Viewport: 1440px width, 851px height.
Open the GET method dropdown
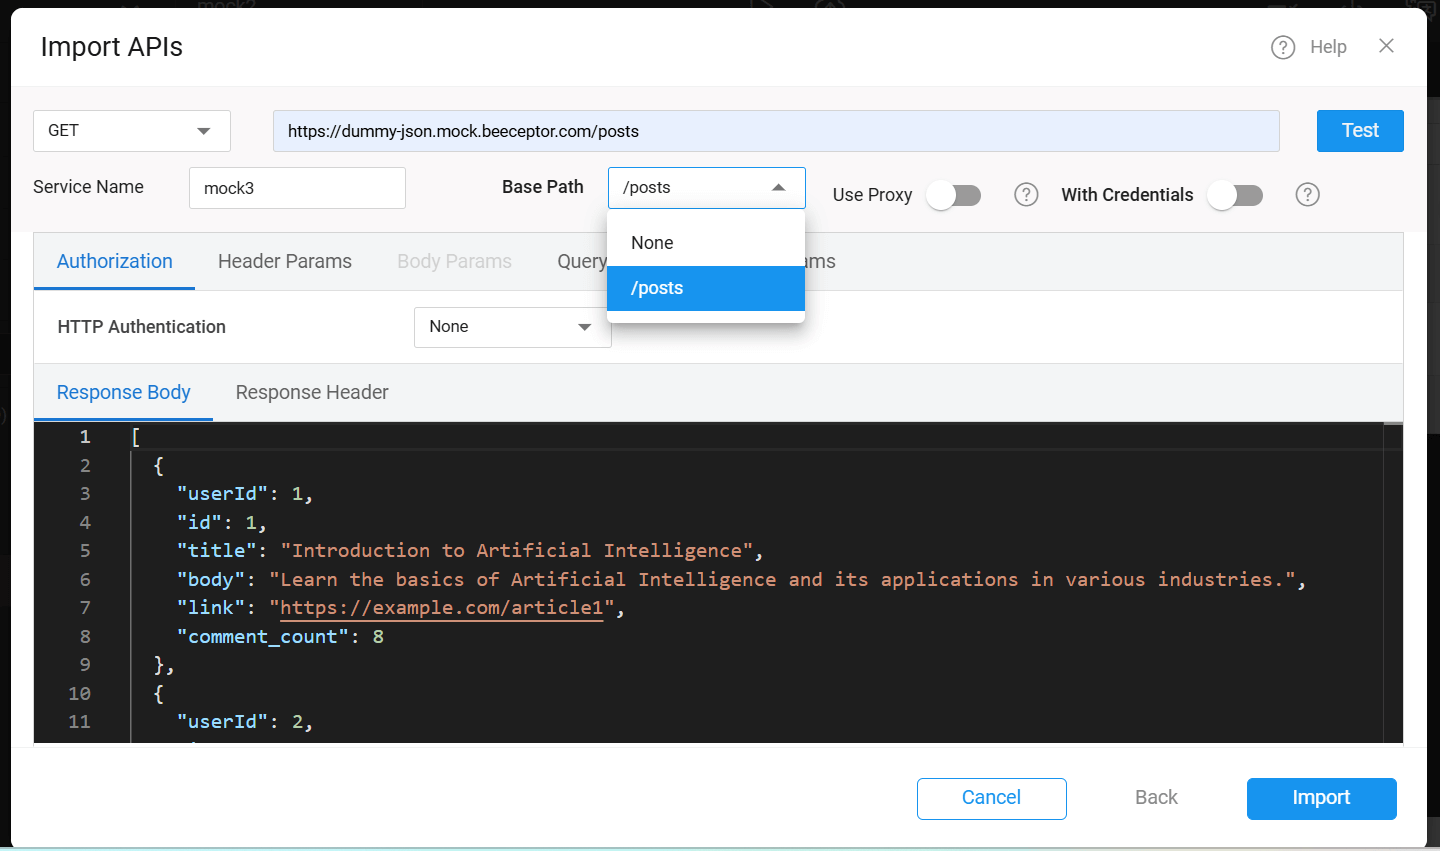coord(132,131)
